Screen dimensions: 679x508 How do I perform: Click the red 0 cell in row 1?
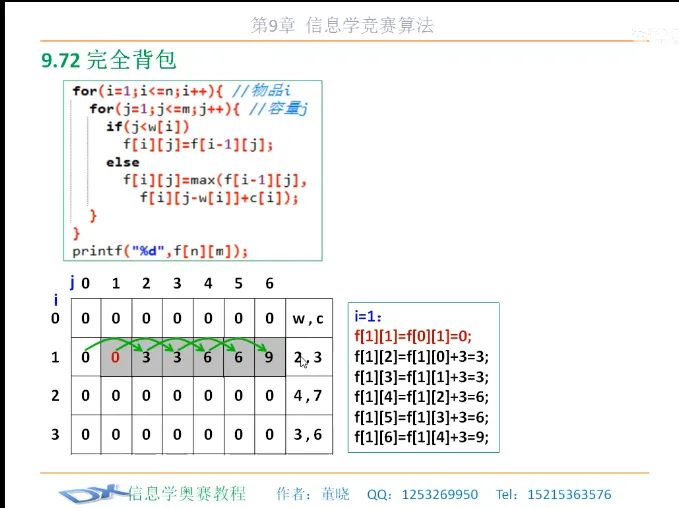click(116, 357)
